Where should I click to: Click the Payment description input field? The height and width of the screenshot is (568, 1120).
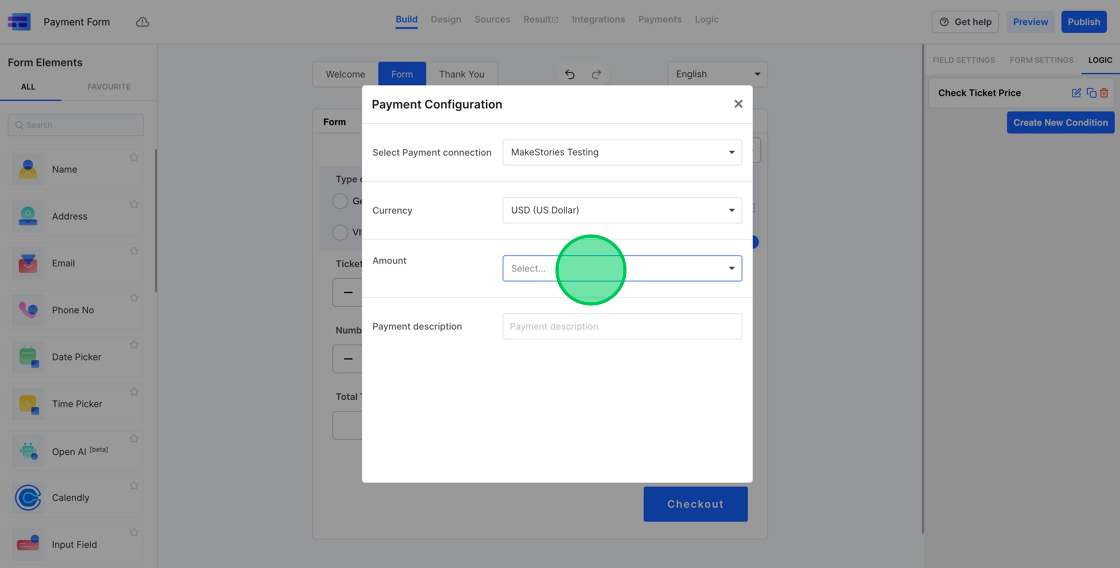coord(622,327)
